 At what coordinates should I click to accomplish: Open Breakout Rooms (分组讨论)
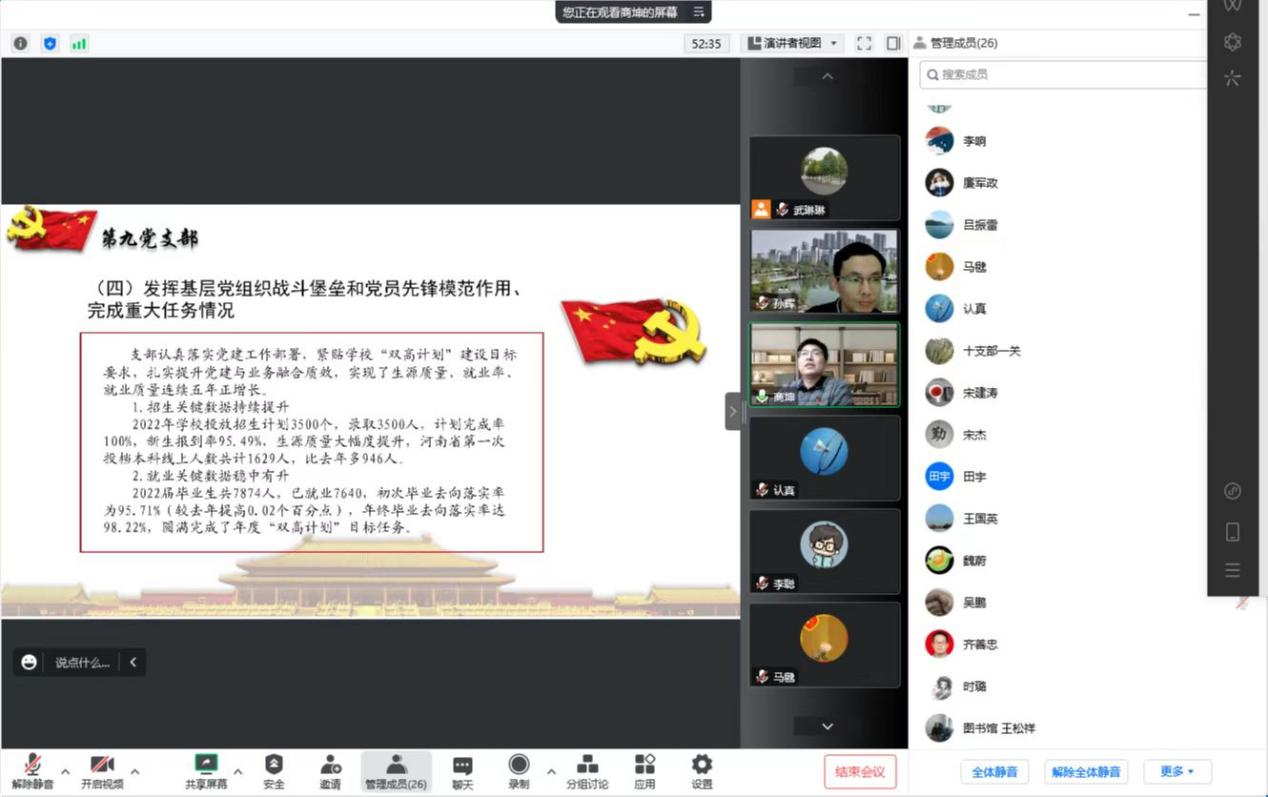point(587,770)
